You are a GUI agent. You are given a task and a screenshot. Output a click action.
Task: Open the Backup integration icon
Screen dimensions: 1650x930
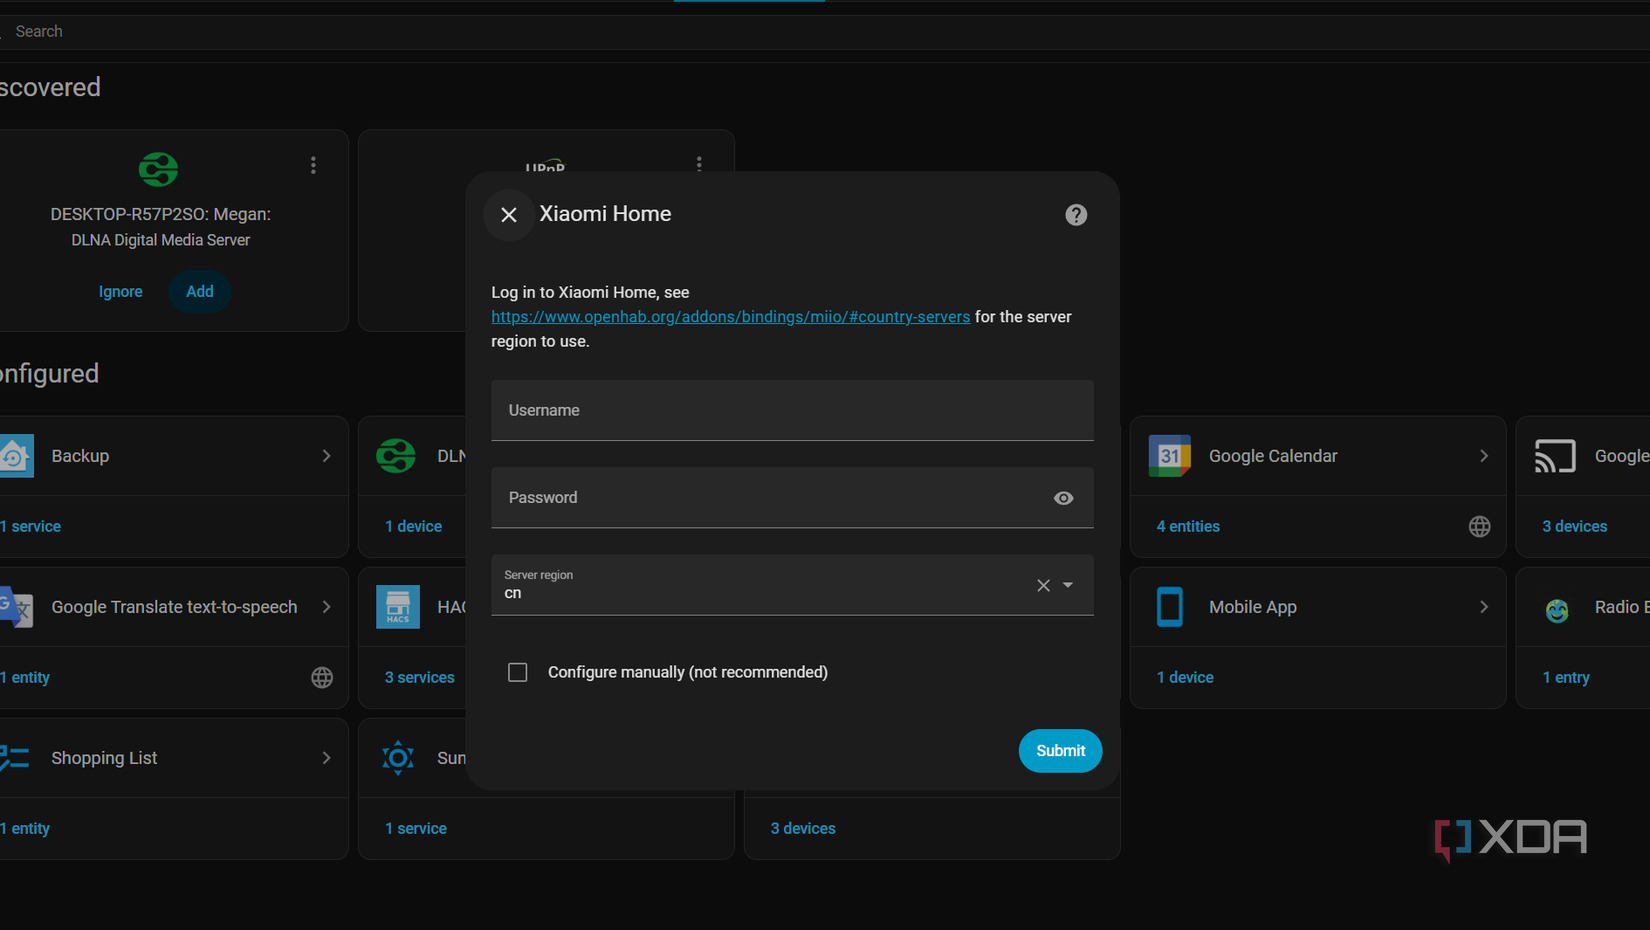click(x=16, y=456)
